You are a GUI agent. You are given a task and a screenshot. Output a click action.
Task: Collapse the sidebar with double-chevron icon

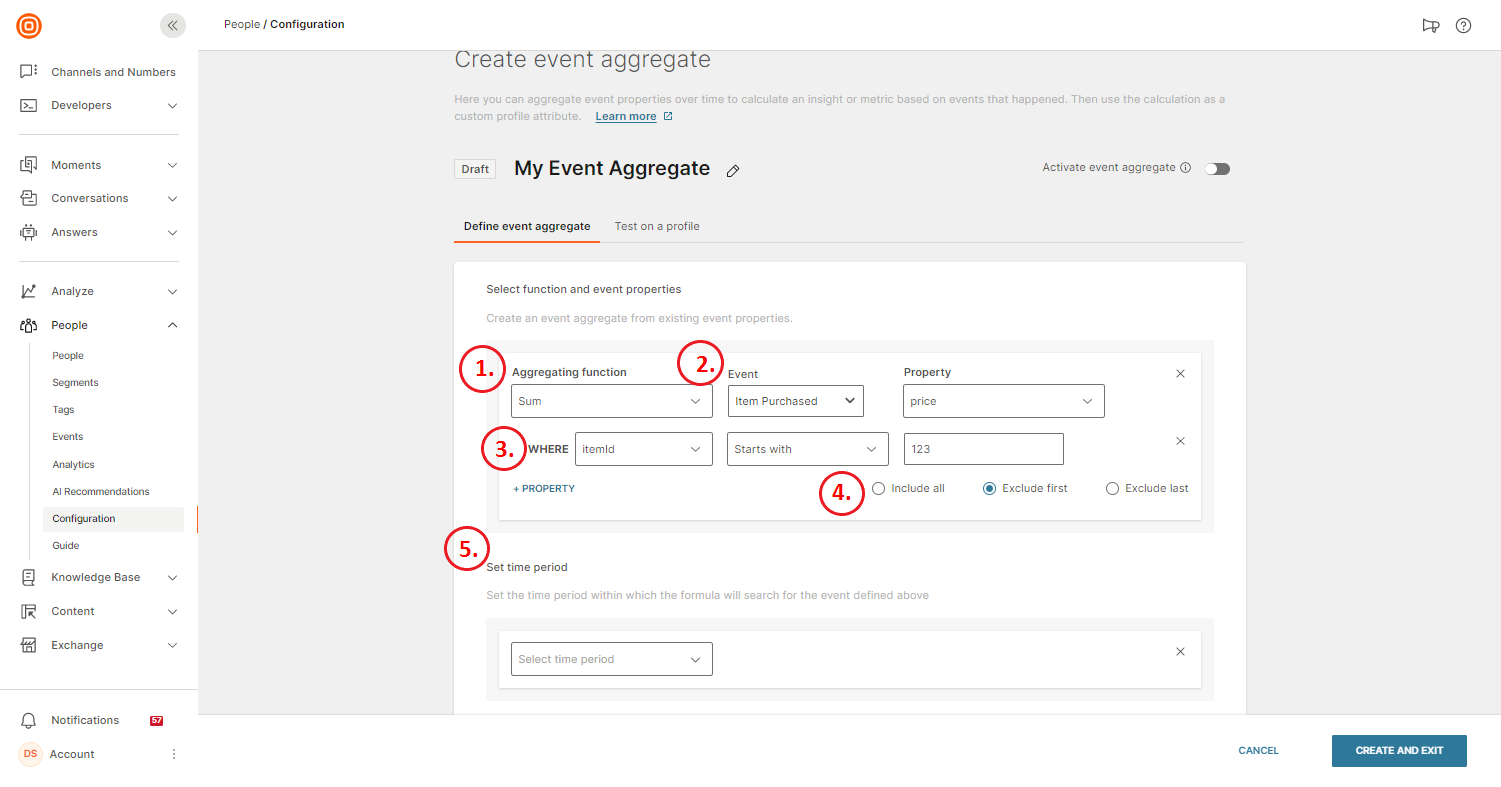173,25
